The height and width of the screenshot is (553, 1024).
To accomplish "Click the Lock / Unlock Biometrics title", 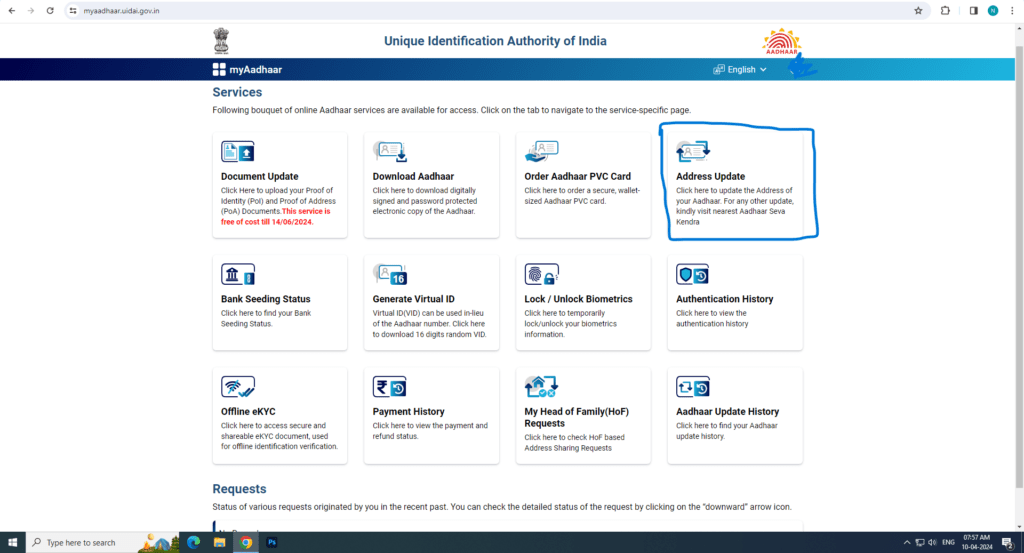I will [x=579, y=299].
